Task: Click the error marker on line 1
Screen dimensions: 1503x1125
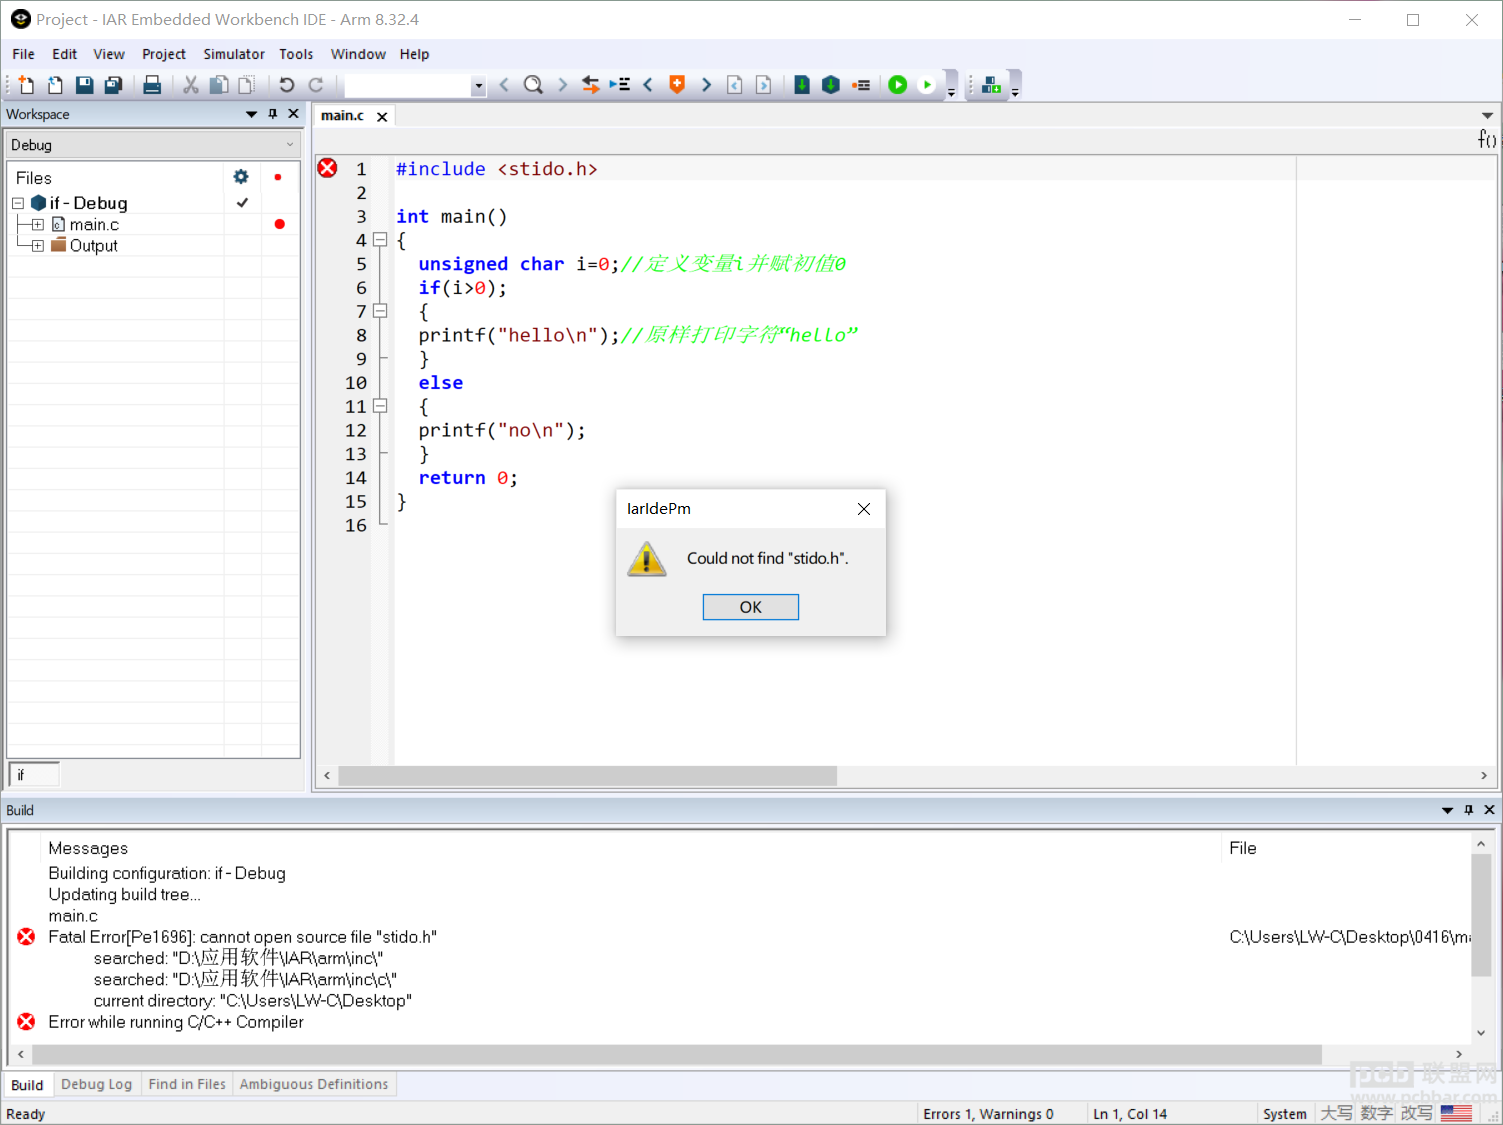Action: [327, 168]
